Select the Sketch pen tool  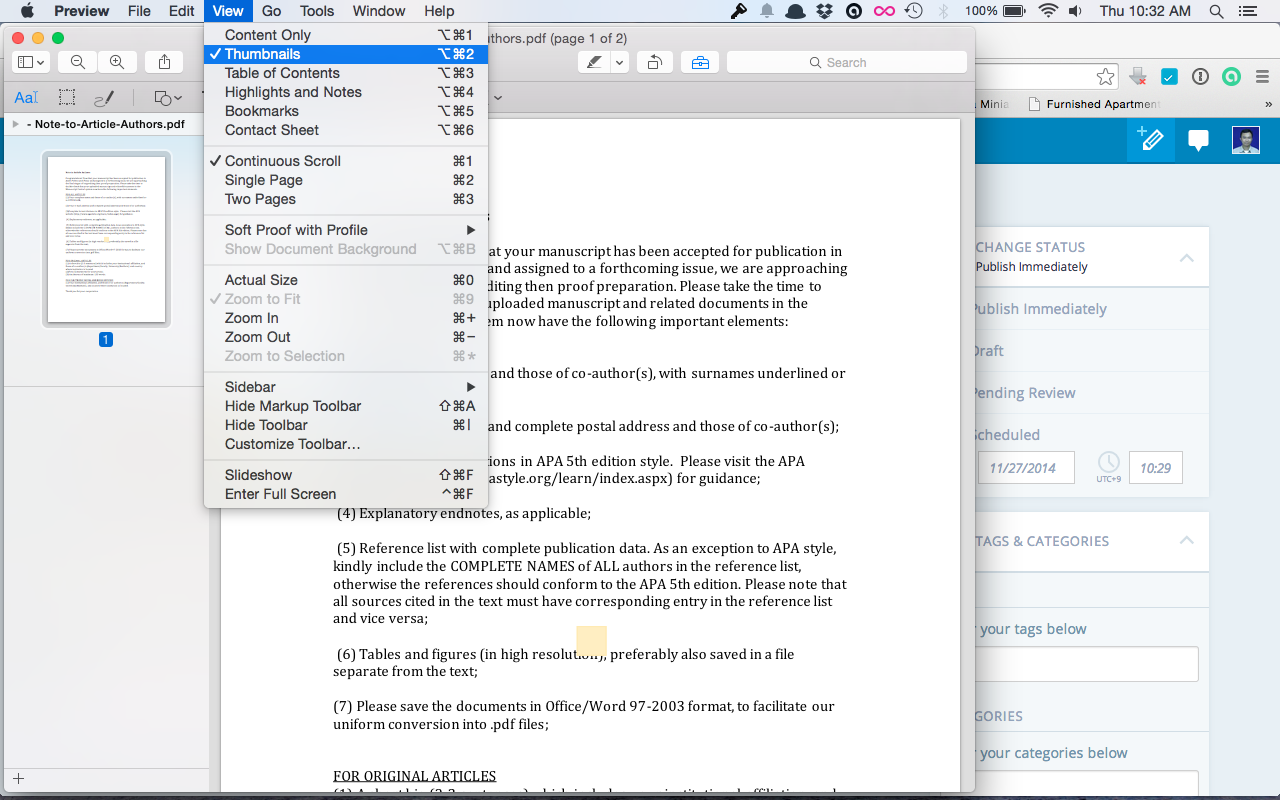pos(104,98)
